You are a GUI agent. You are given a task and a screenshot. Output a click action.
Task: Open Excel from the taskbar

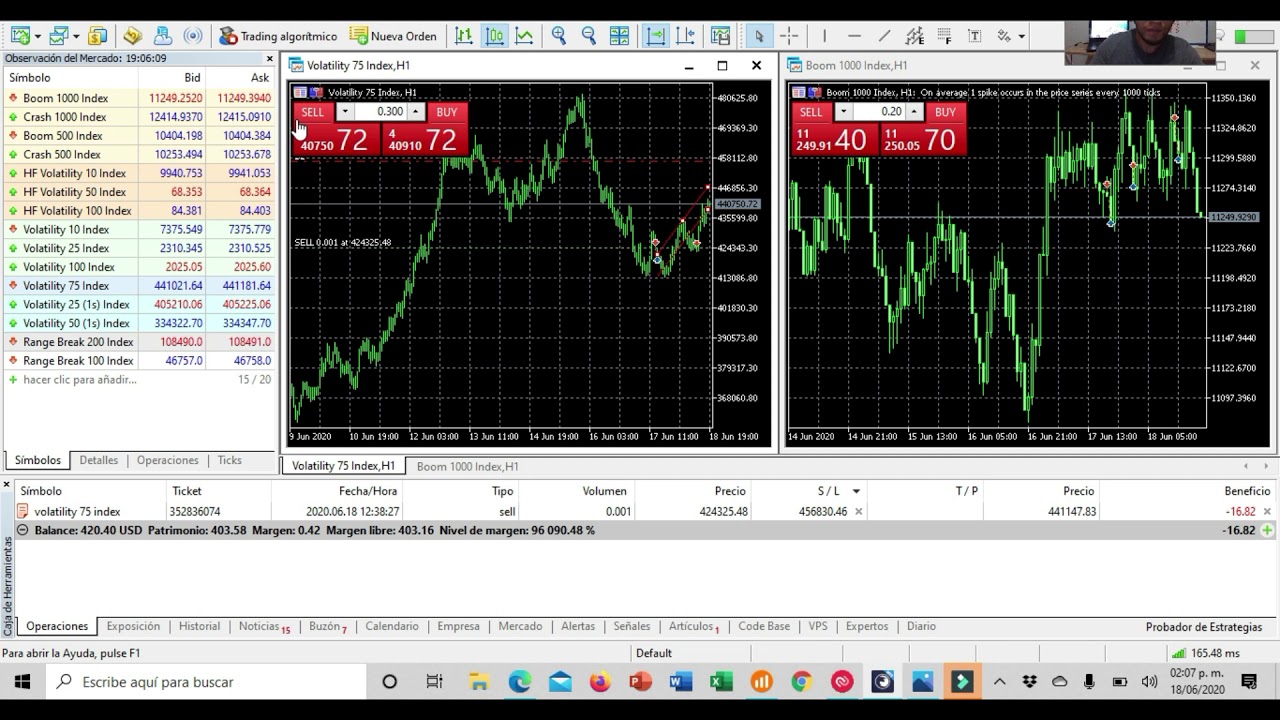pyautogui.click(x=720, y=682)
